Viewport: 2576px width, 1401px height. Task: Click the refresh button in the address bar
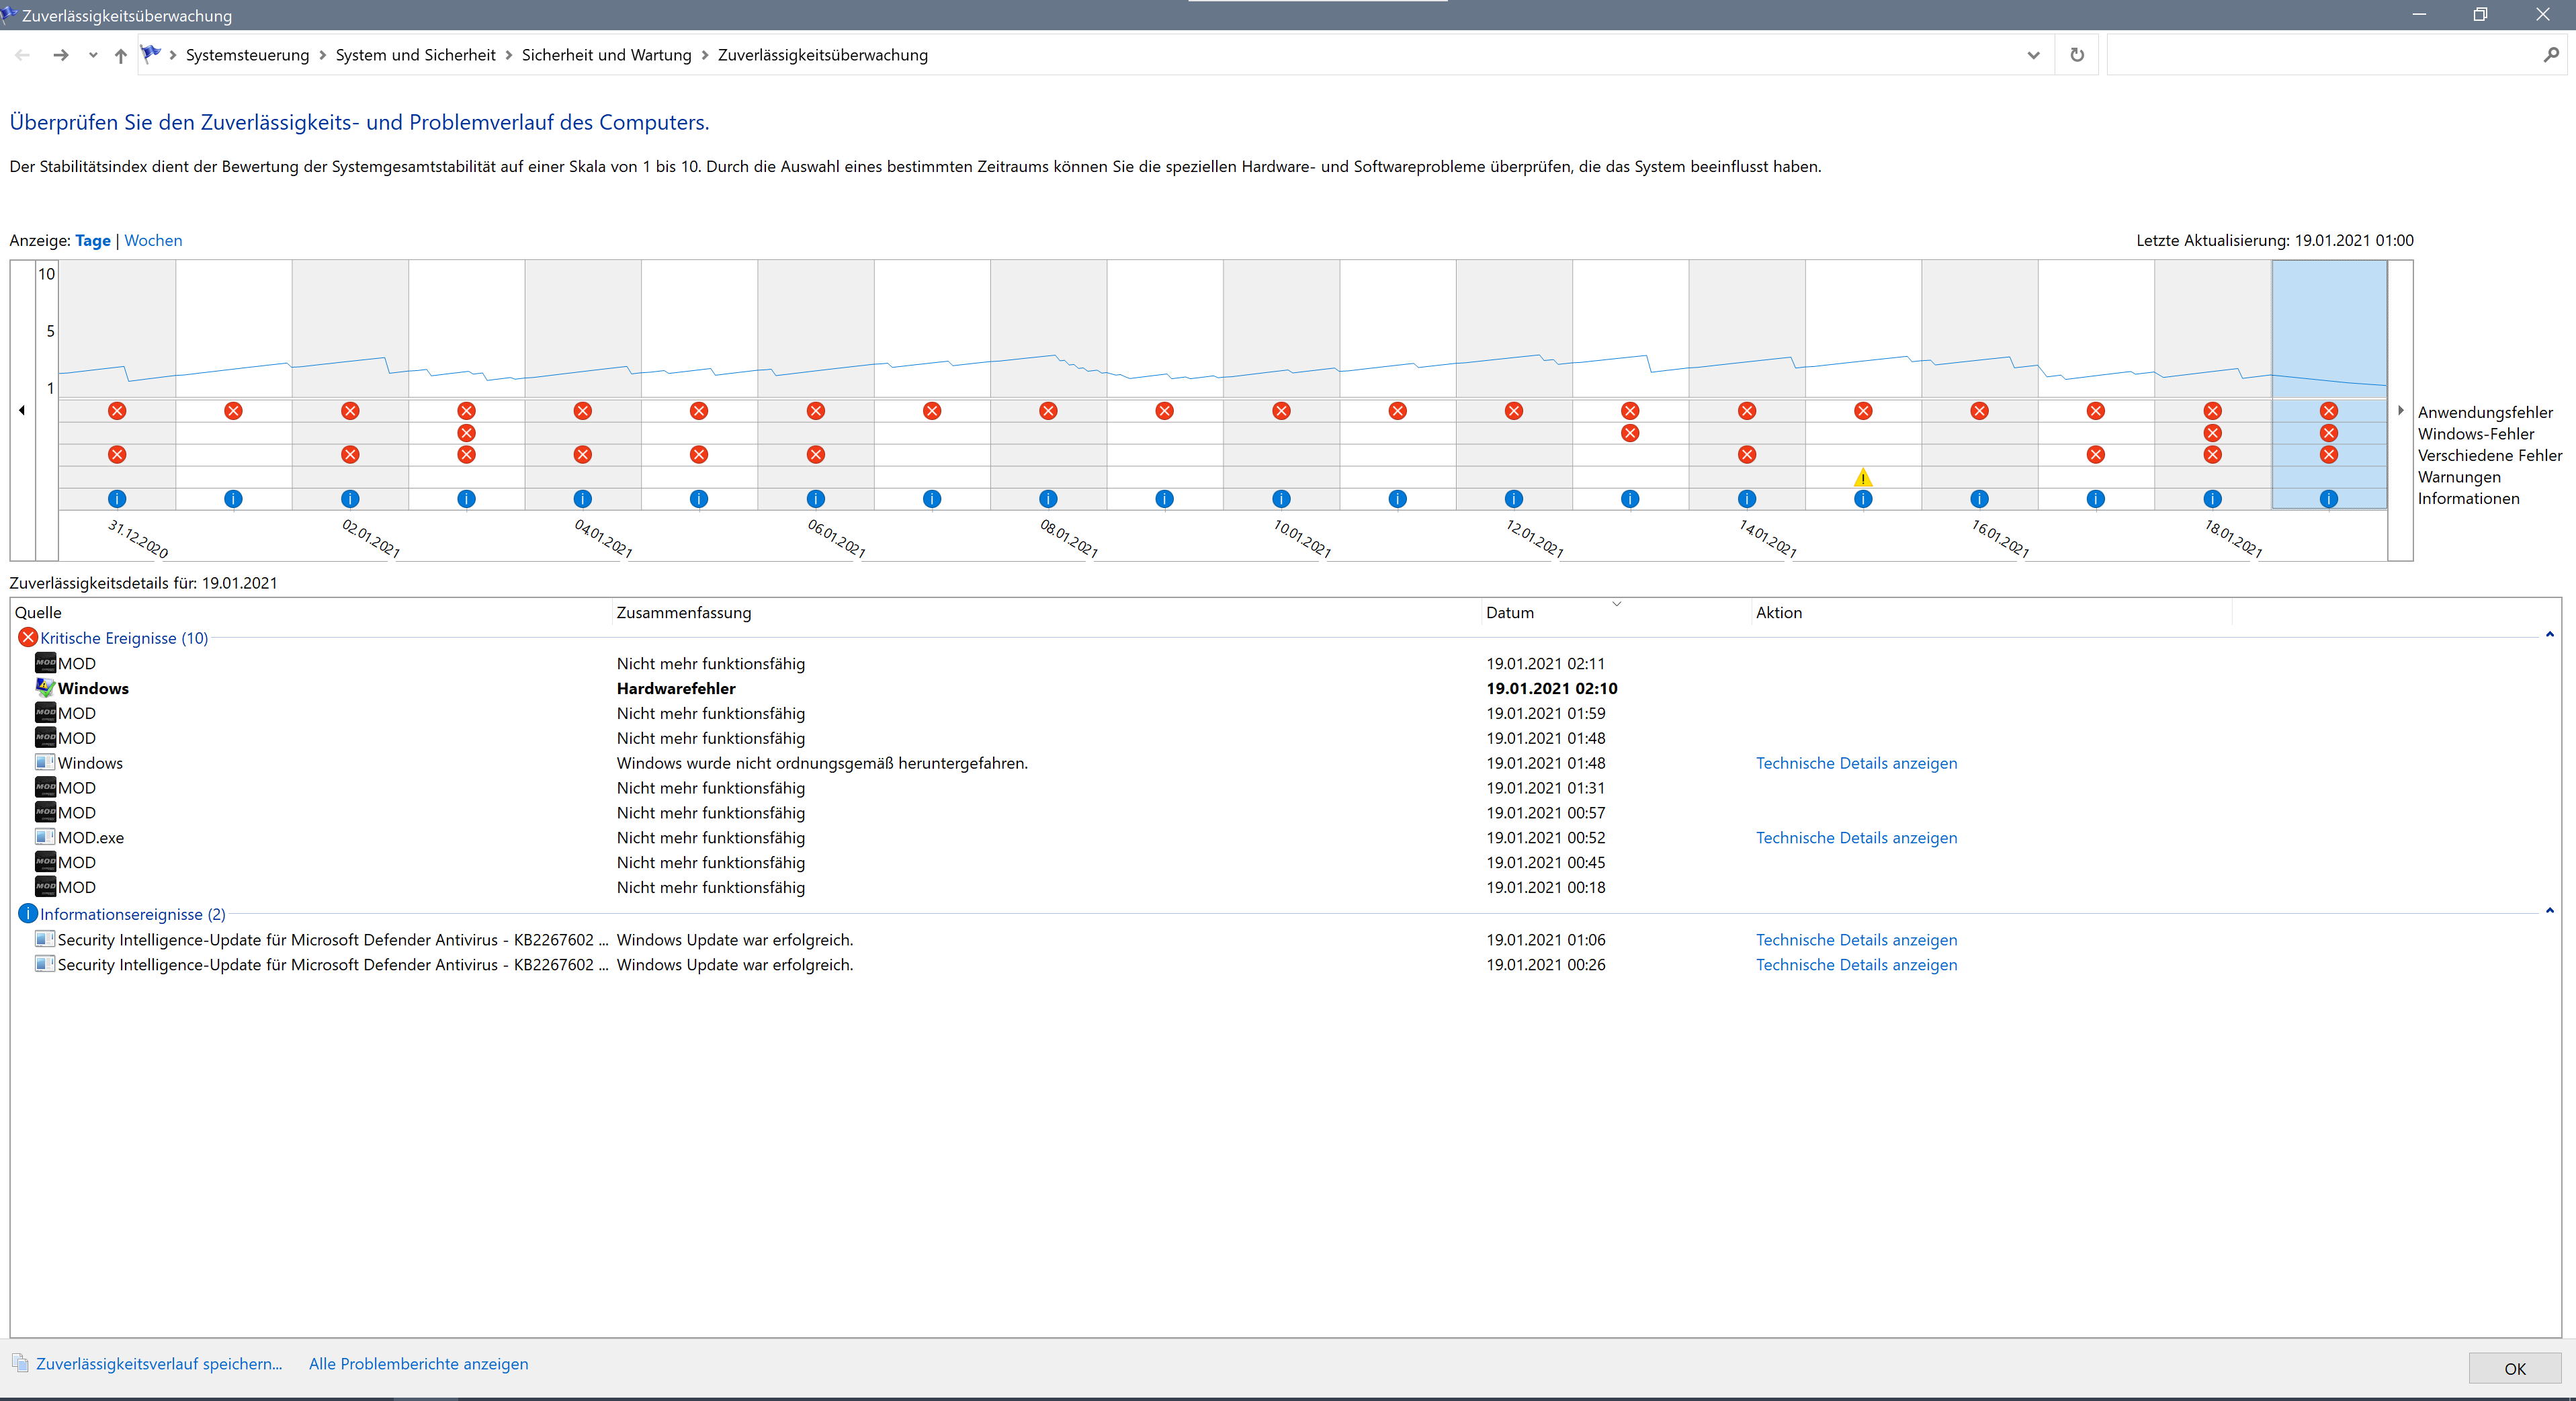(2077, 55)
